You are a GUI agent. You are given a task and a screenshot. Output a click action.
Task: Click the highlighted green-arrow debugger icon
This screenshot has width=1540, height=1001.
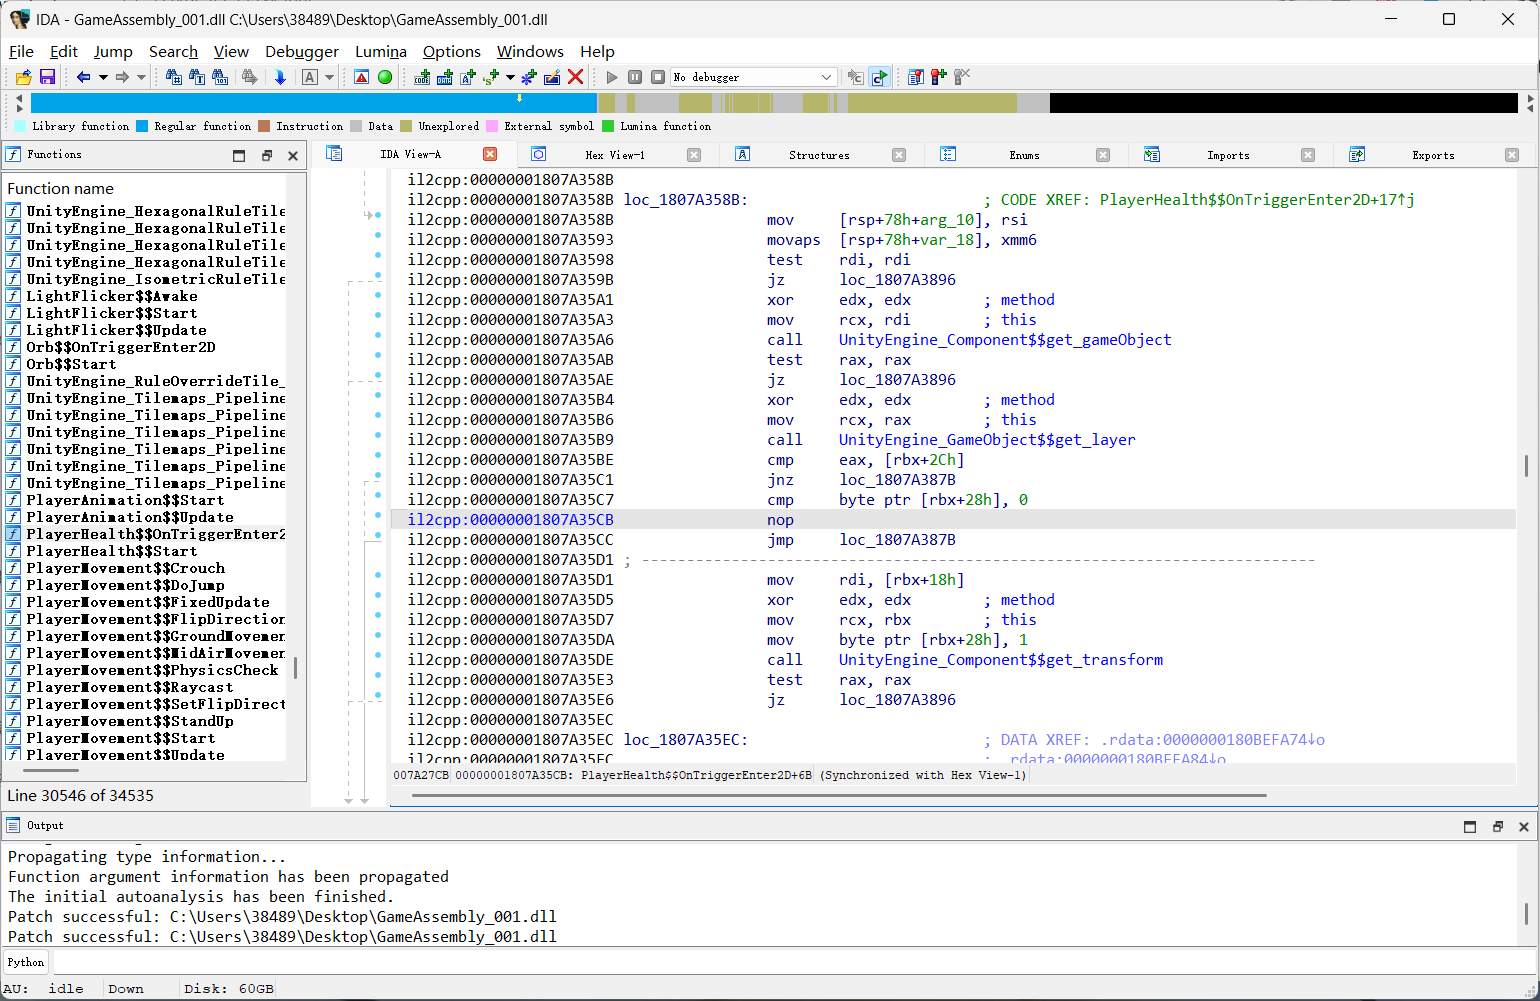[879, 77]
